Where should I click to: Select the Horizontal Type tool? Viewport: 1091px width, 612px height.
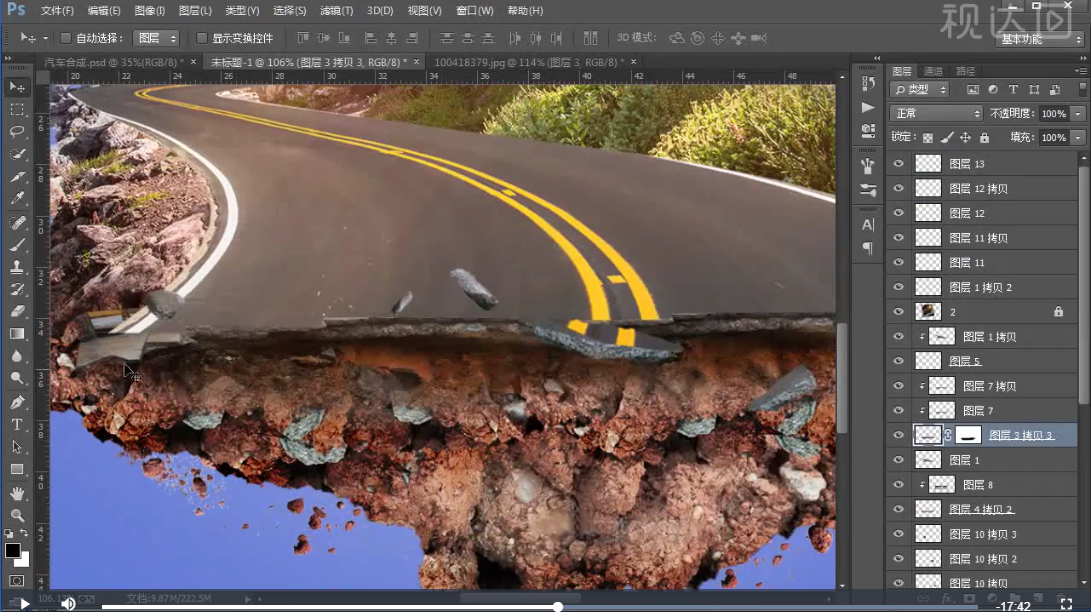[17, 424]
